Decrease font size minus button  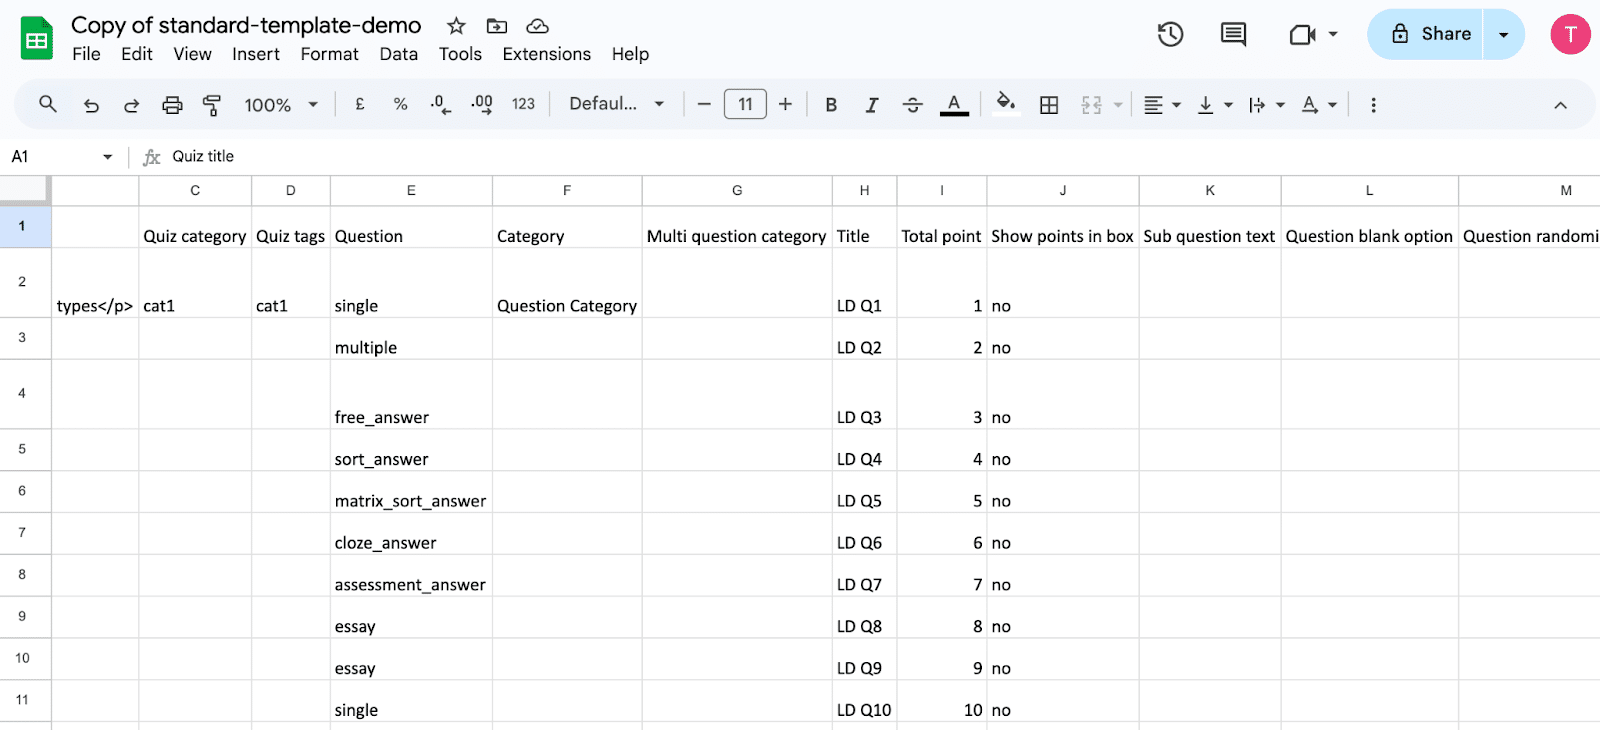pyautogui.click(x=704, y=104)
